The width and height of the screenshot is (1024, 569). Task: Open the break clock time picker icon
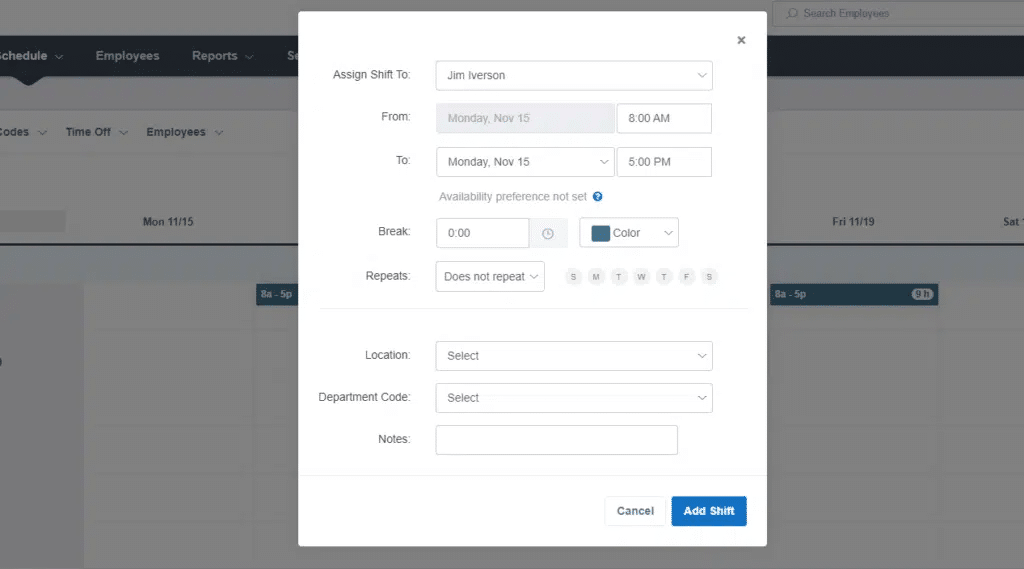[x=548, y=233]
